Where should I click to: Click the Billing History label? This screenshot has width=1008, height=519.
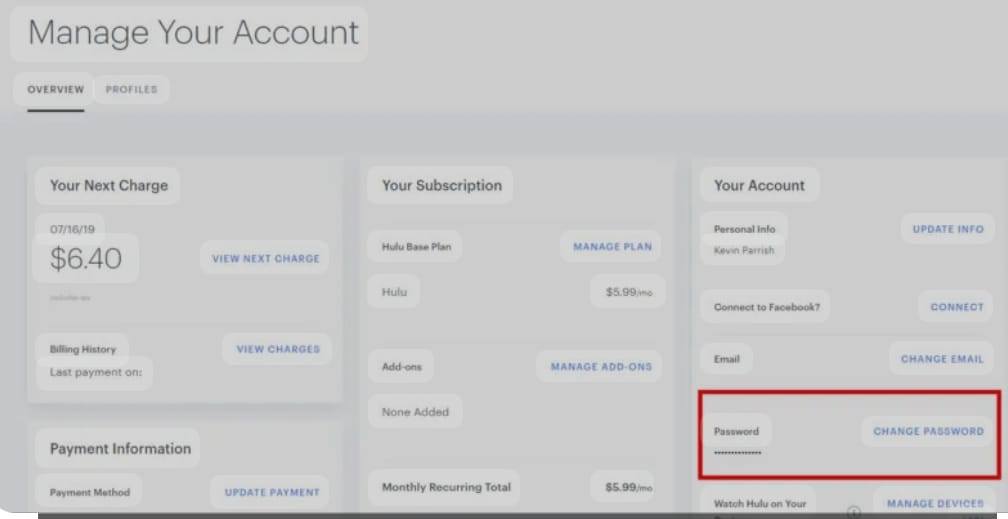[83, 349]
